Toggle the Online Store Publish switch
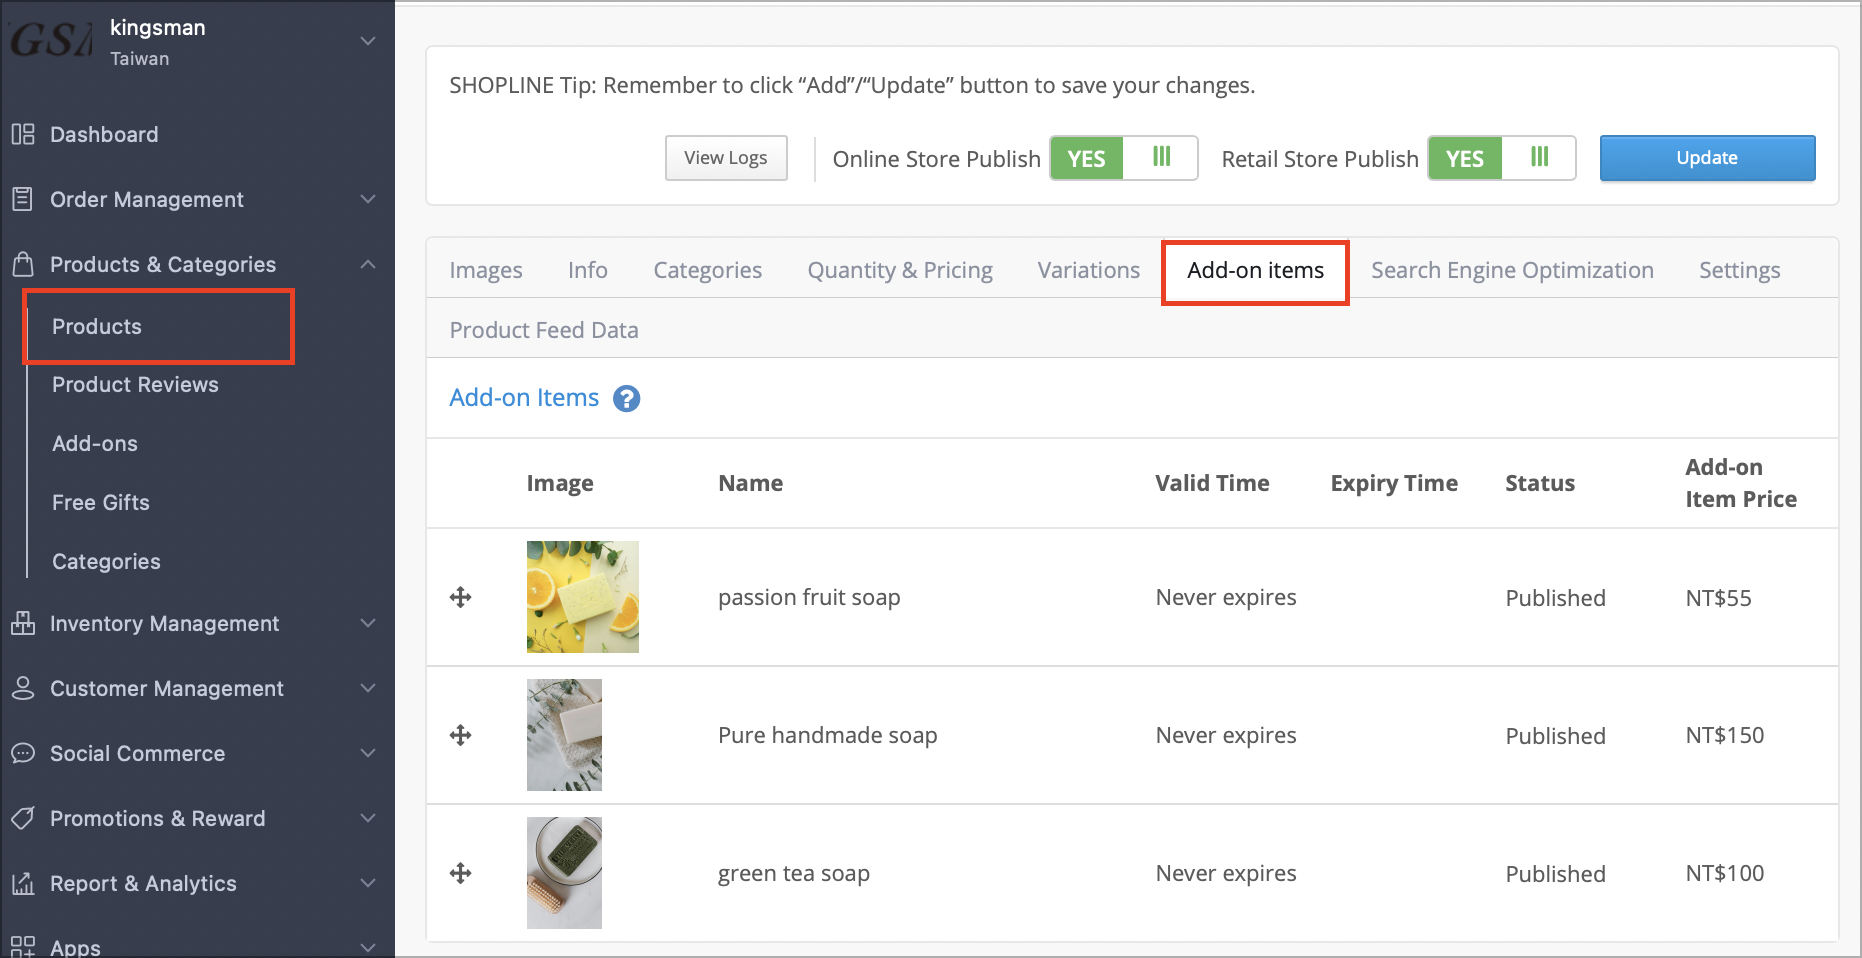 pyautogui.click(x=1124, y=158)
